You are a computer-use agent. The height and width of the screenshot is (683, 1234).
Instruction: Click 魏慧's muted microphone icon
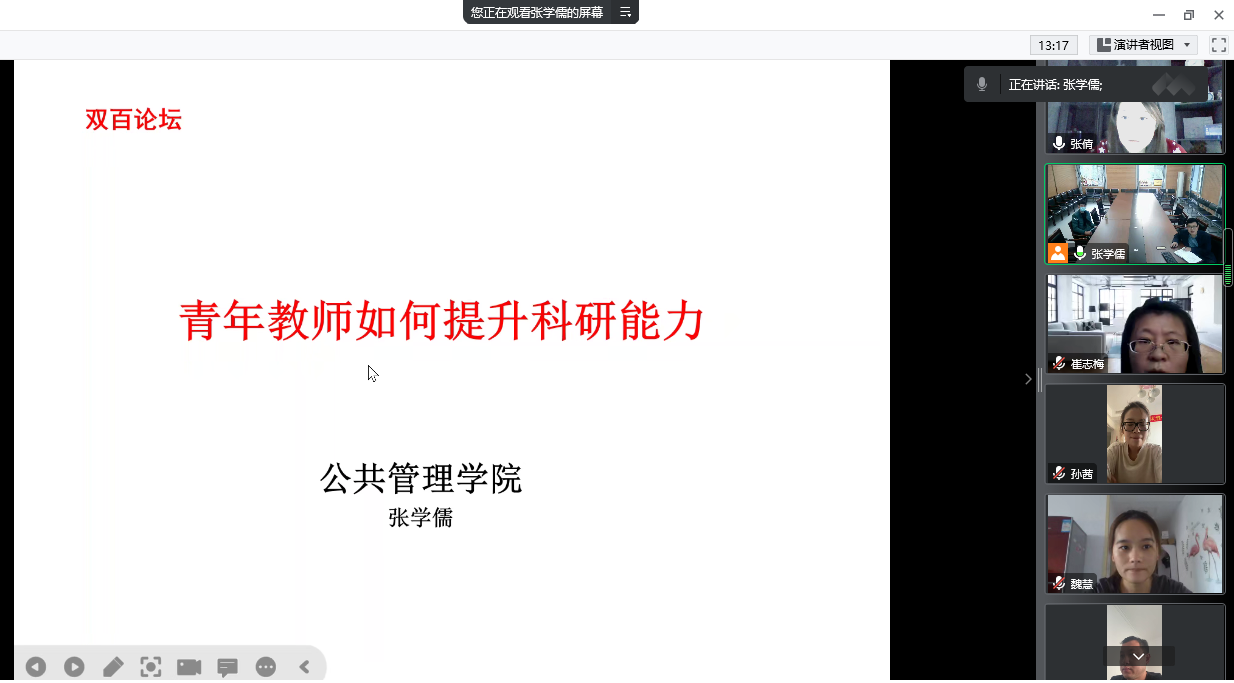(1059, 583)
